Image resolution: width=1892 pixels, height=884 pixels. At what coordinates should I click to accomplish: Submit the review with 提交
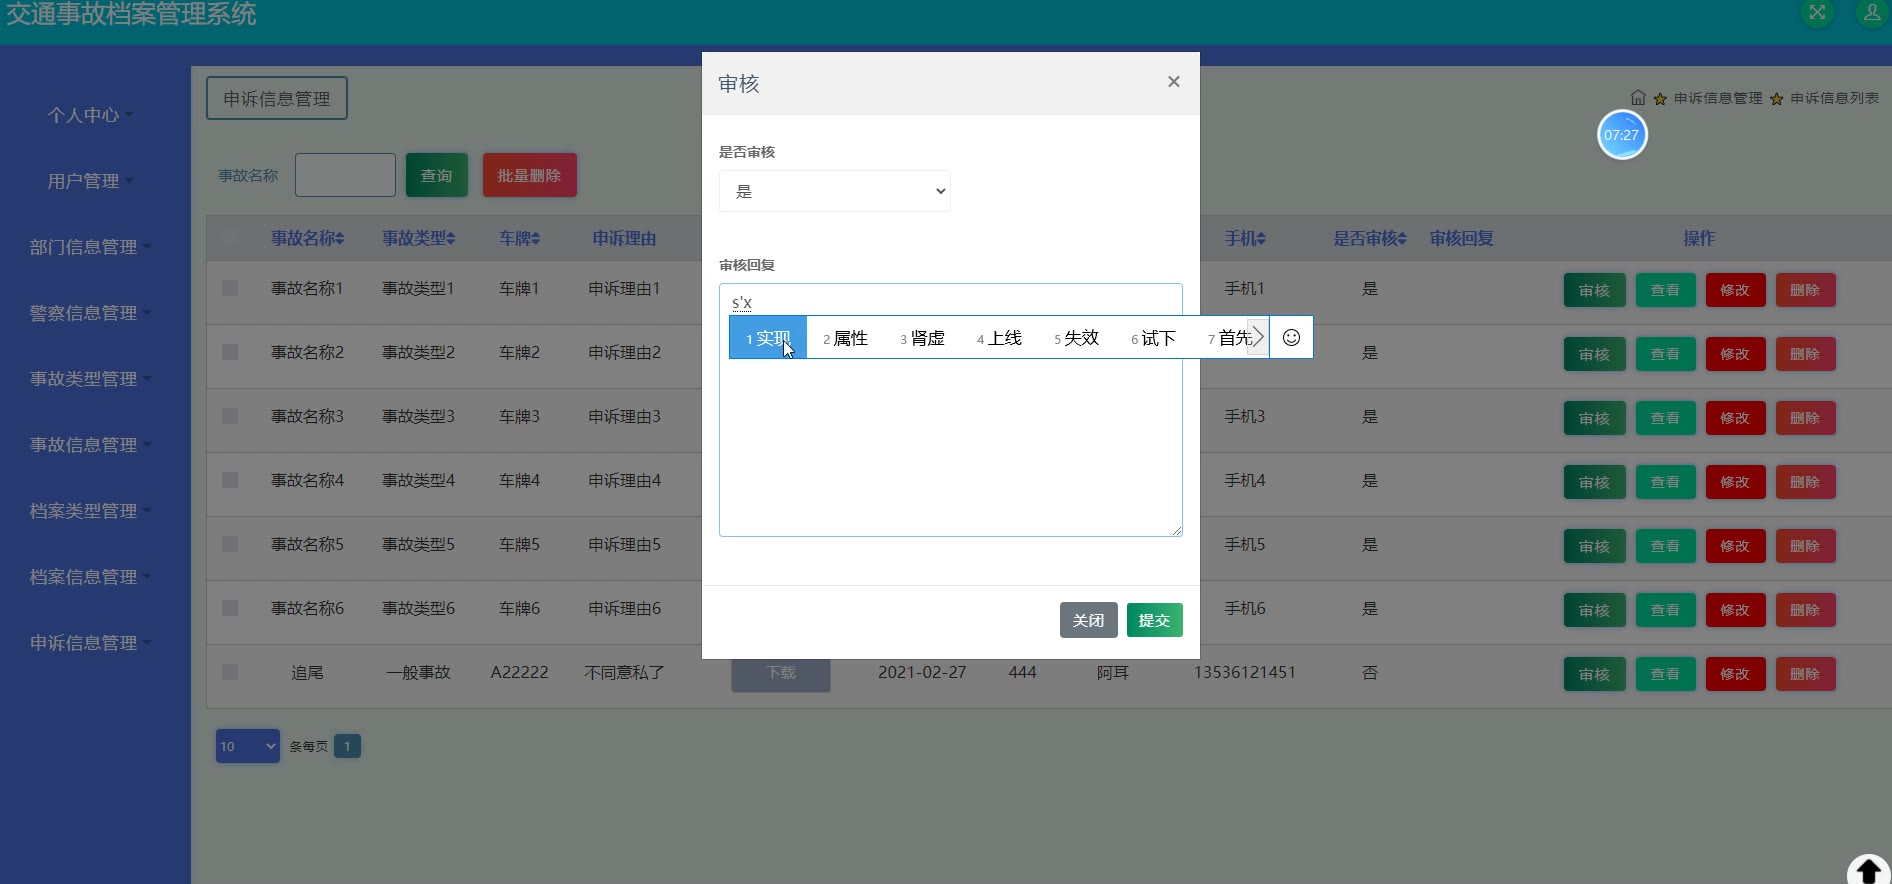(1154, 620)
